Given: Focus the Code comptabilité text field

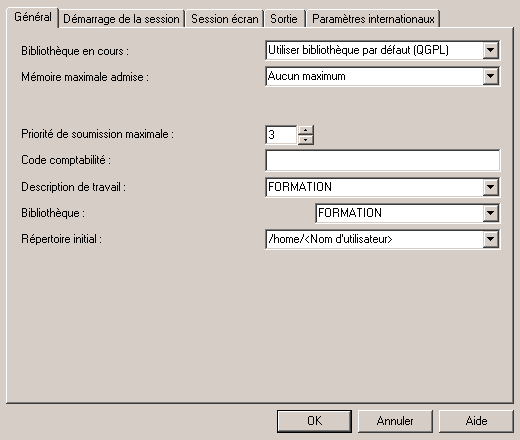Looking at the screenshot, I should click(383, 160).
